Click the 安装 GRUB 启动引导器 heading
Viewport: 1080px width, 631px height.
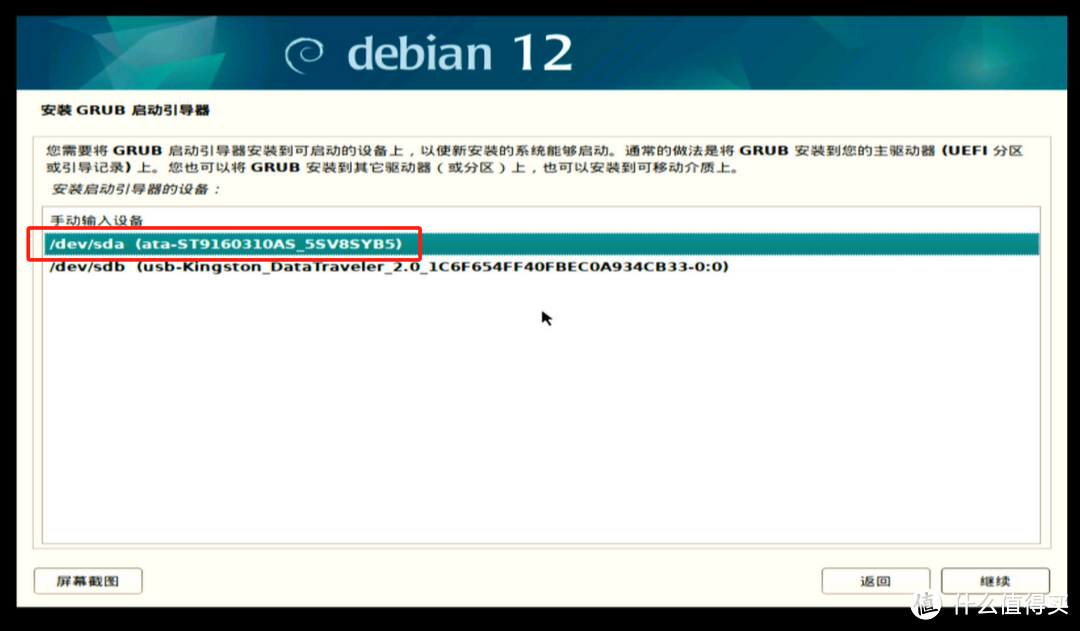point(125,110)
